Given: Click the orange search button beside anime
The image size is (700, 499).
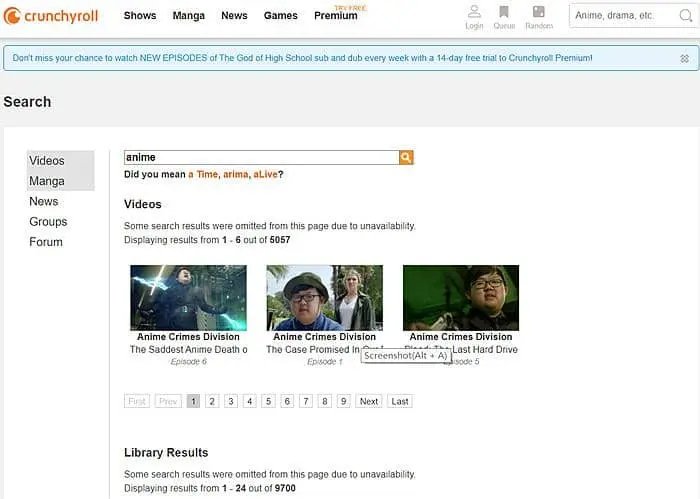Looking at the screenshot, I should (406, 157).
